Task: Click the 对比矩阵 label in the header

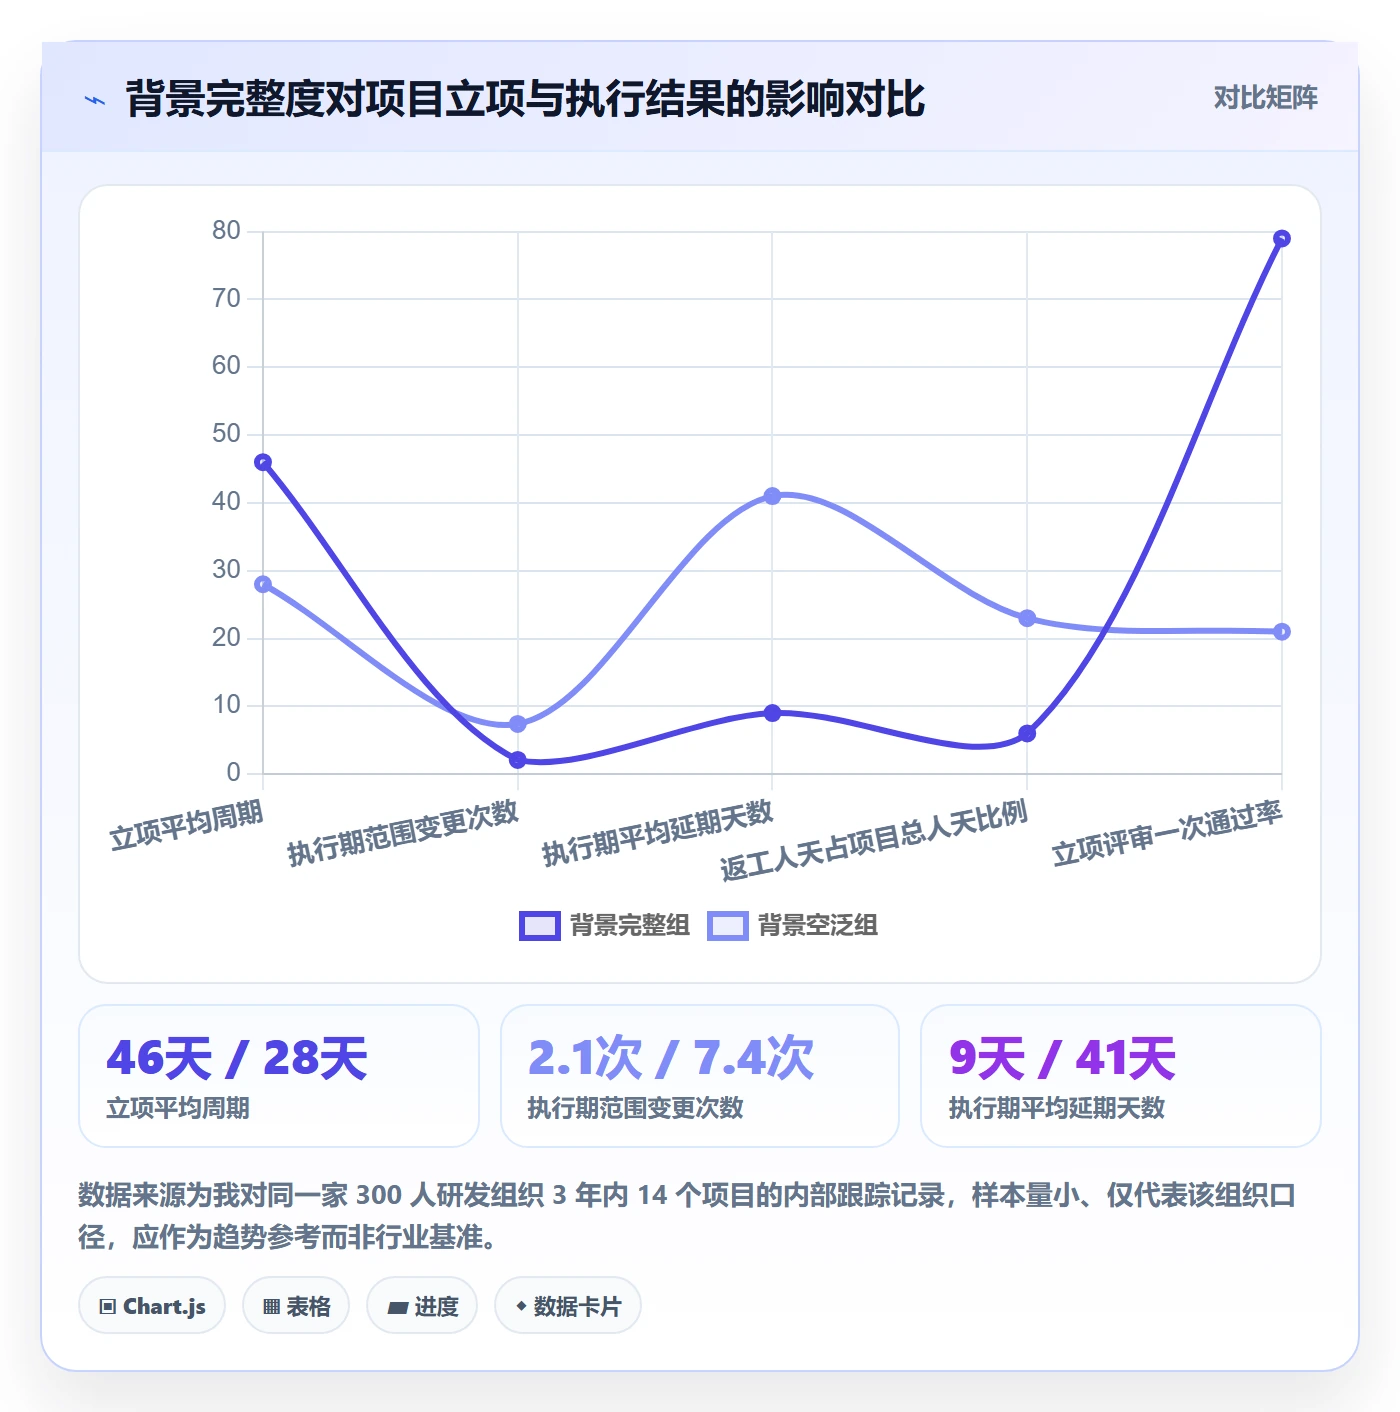Action: (1265, 98)
